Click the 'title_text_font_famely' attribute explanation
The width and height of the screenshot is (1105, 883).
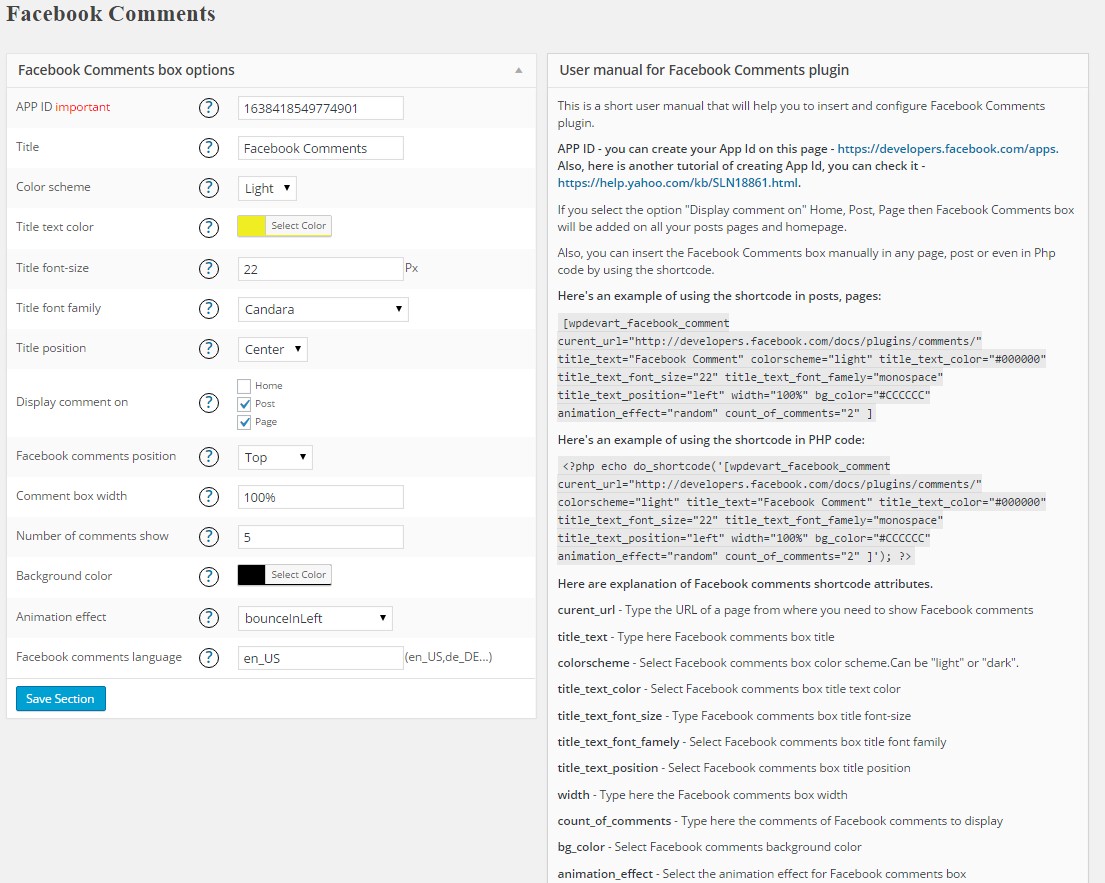pos(752,742)
